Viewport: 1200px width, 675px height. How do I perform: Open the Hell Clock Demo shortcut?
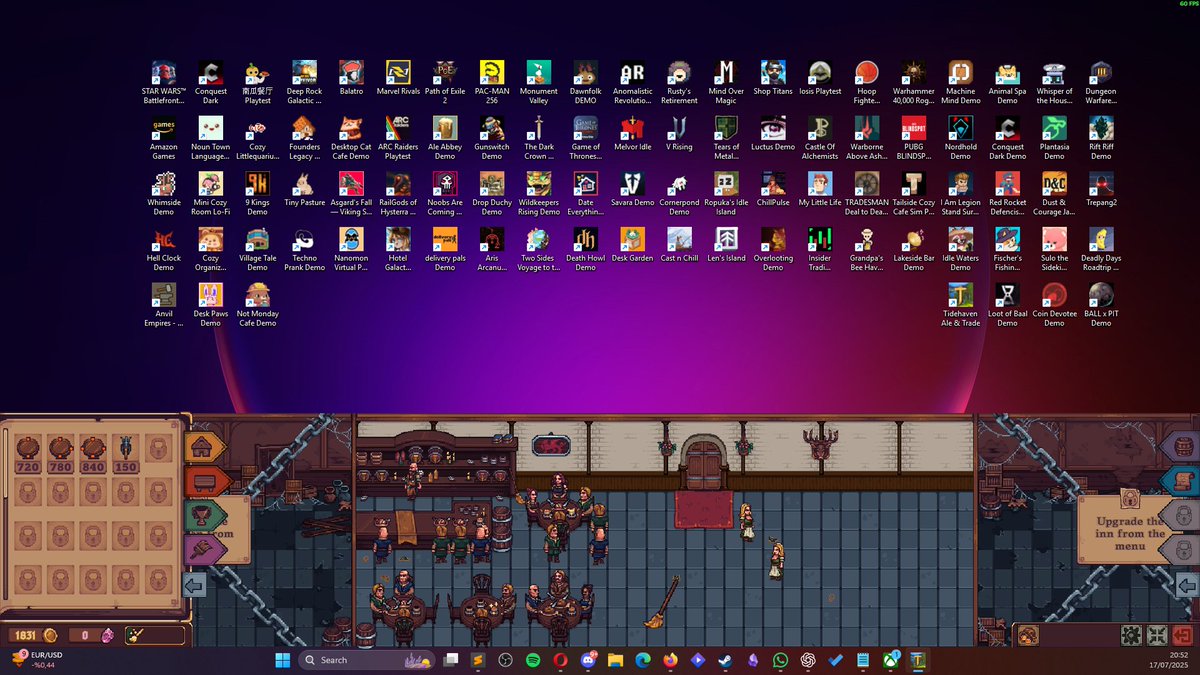tap(164, 249)
